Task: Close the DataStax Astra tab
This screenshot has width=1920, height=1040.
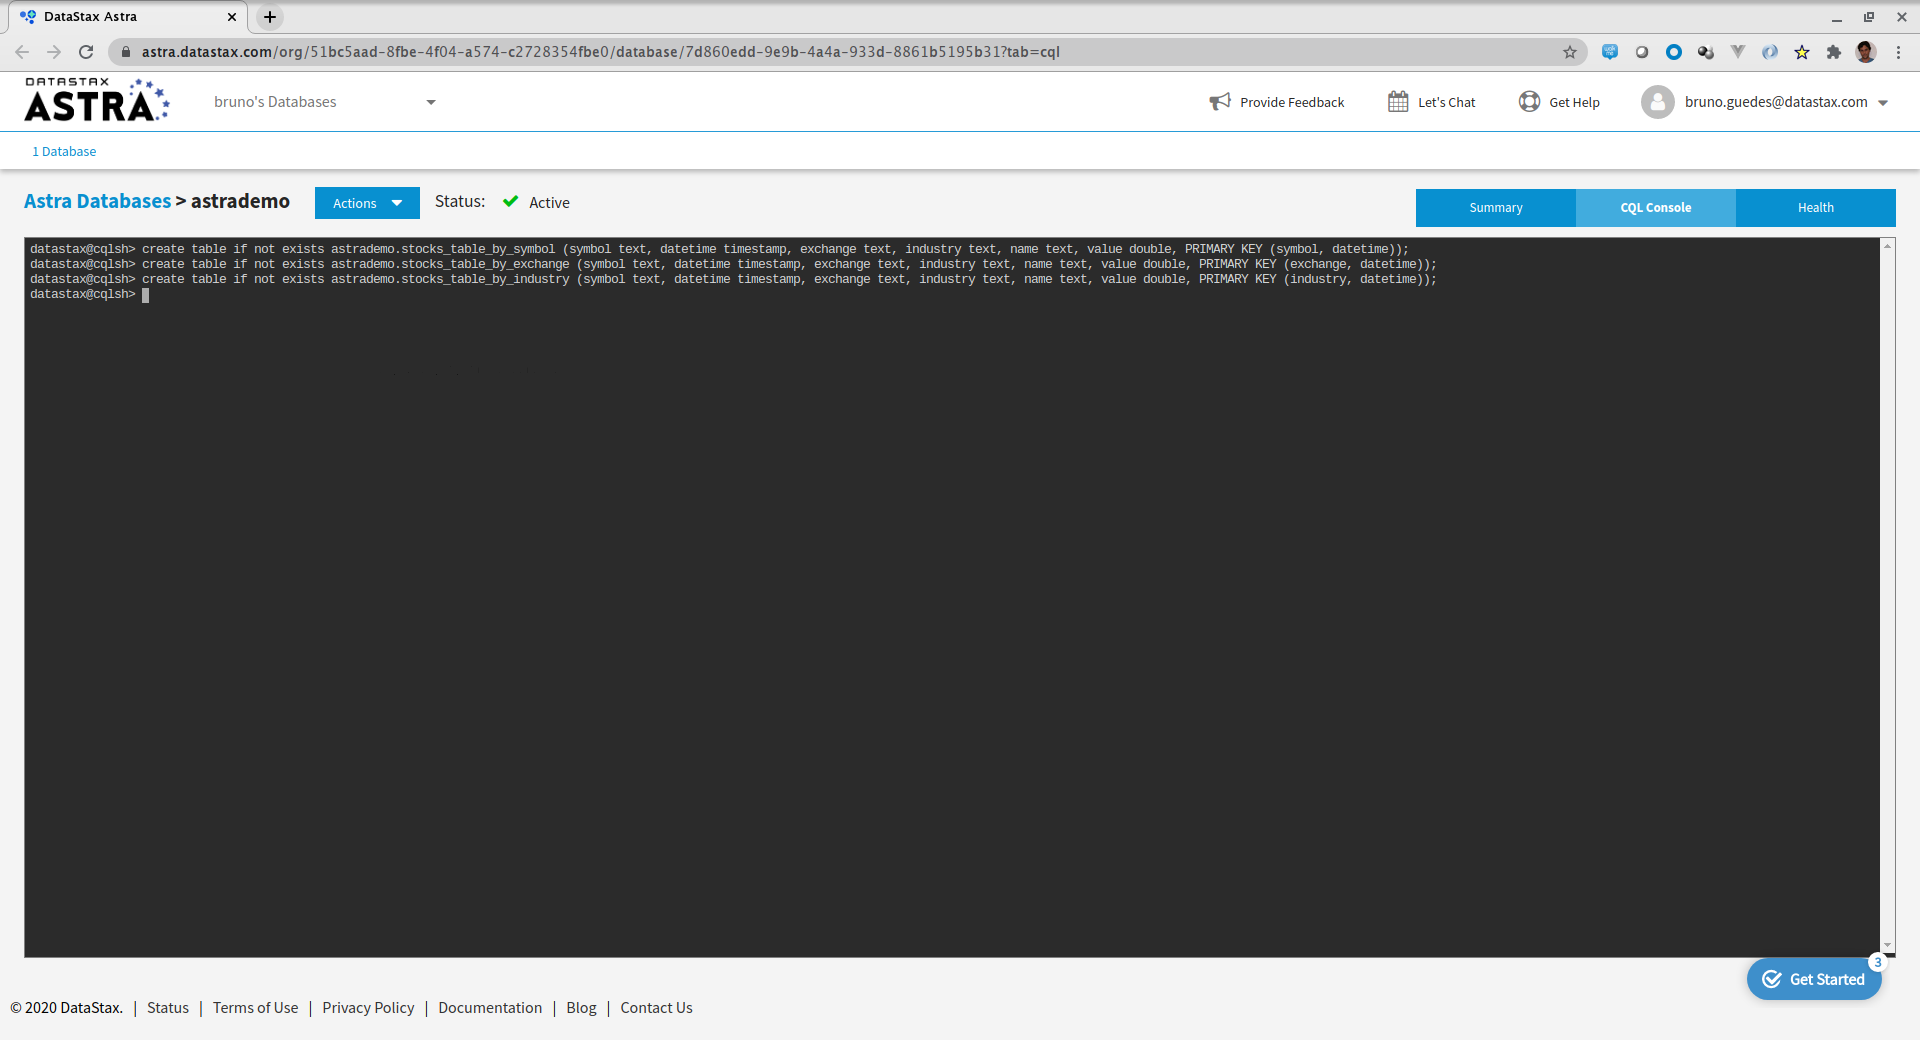Action: coord(232,17)
